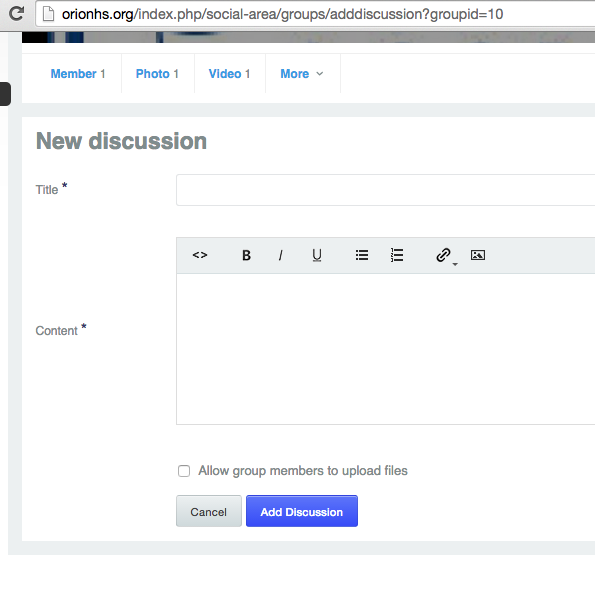This screenshot has width=595, height=597.
Task: Insert an image with the picture icon
Action: 478,255
